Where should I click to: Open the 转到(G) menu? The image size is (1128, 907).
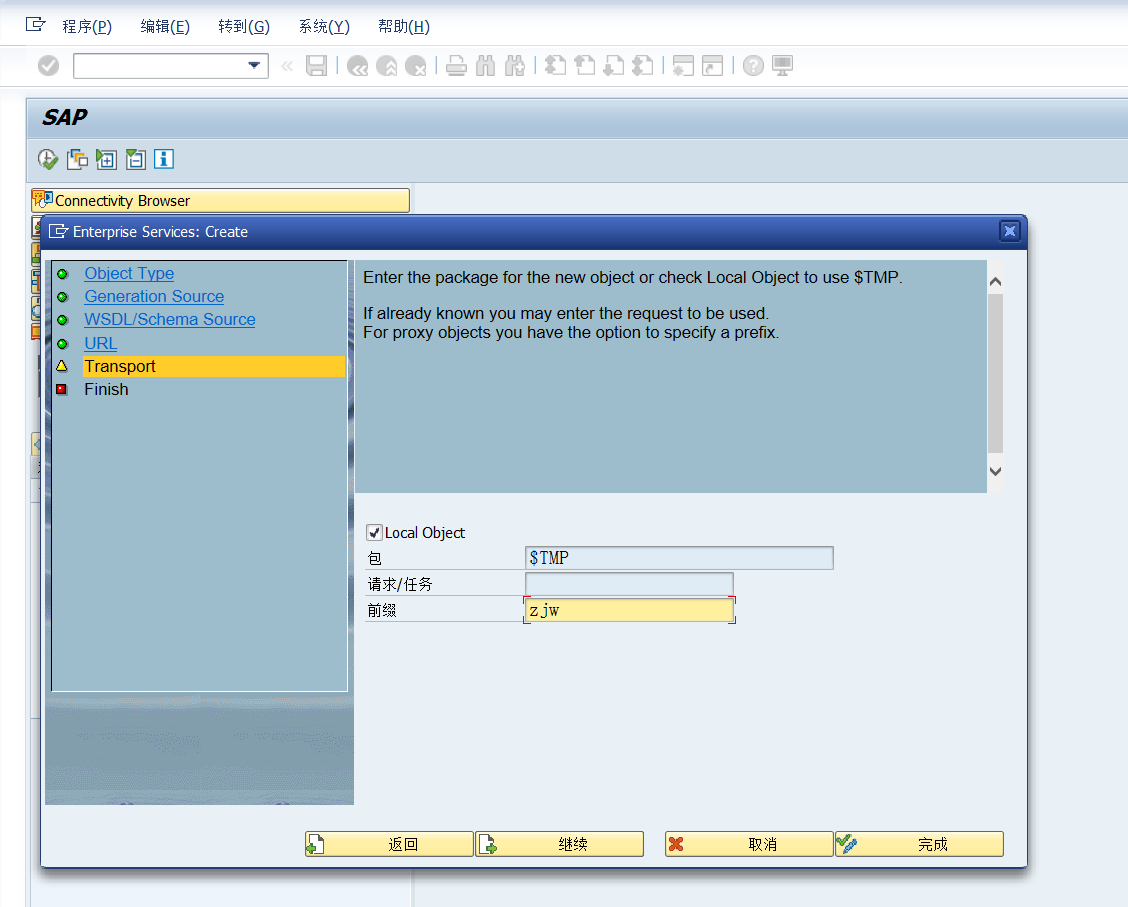244,27
